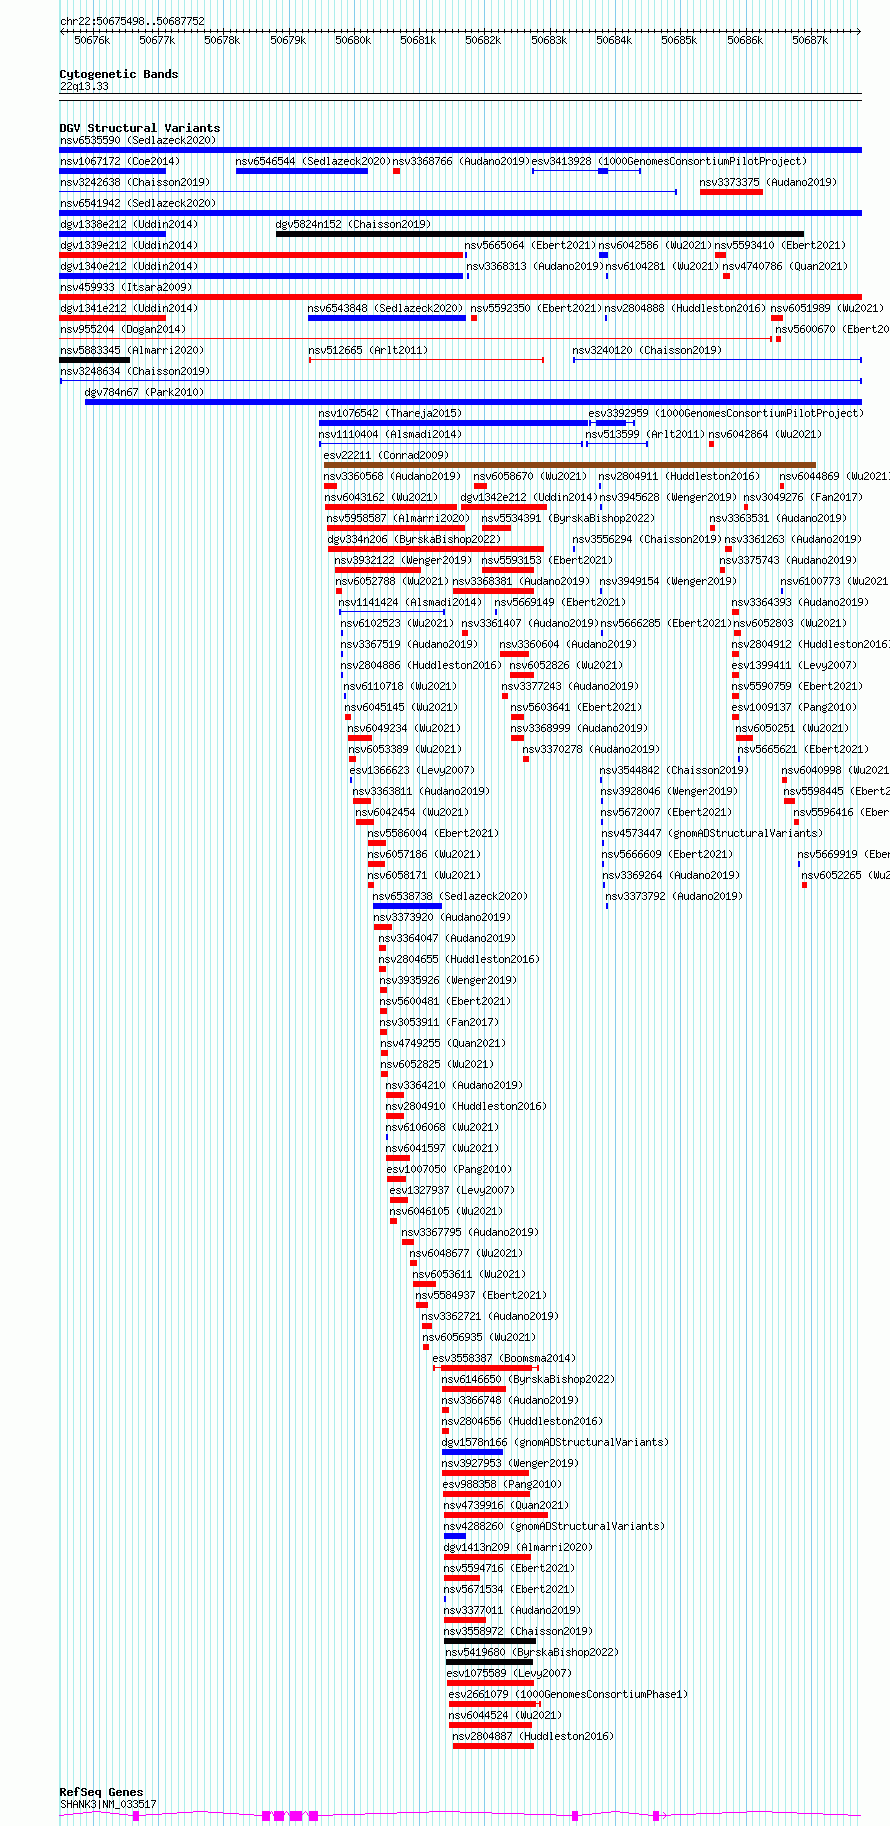The height and width of the screenshot is (1826, 890).
Task: Select nsv3544842 (Chaisson2019) label
Action: (674, 770)
